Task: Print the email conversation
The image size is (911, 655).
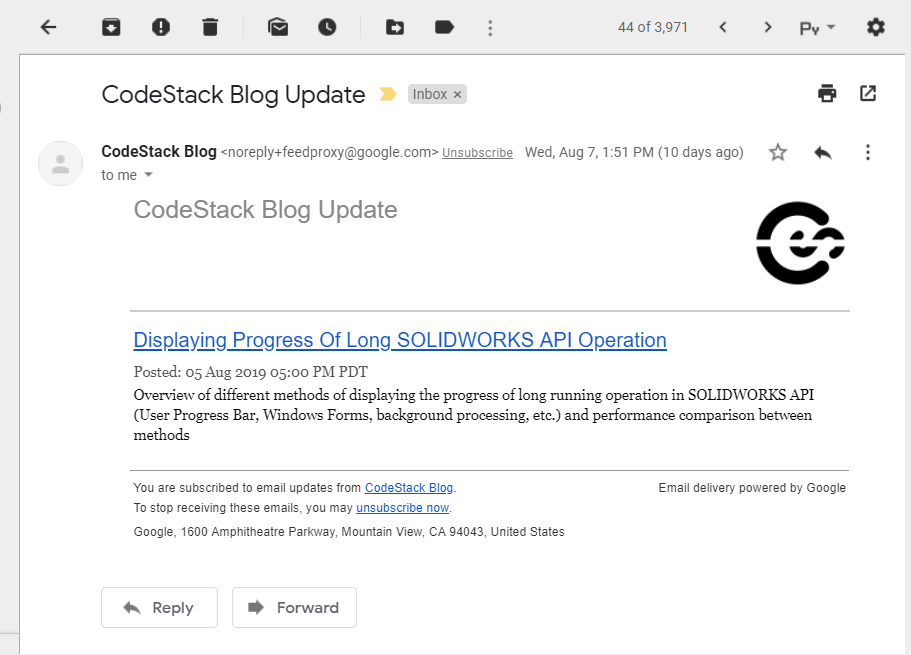Action: [x=827, y=94]
